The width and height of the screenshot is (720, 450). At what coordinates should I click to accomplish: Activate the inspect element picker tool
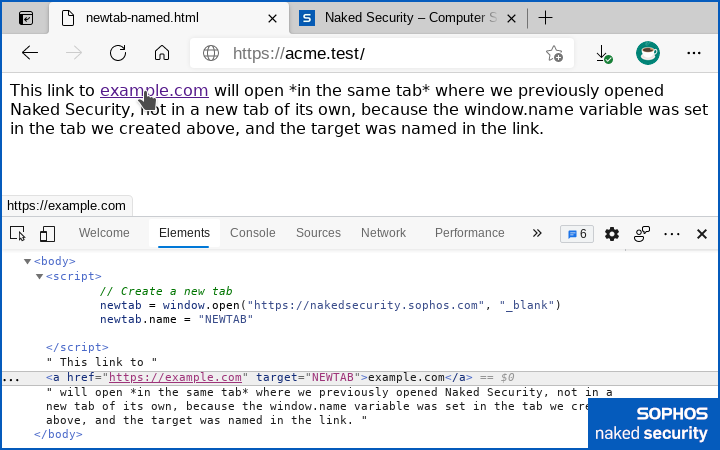(x=18, y=234)
